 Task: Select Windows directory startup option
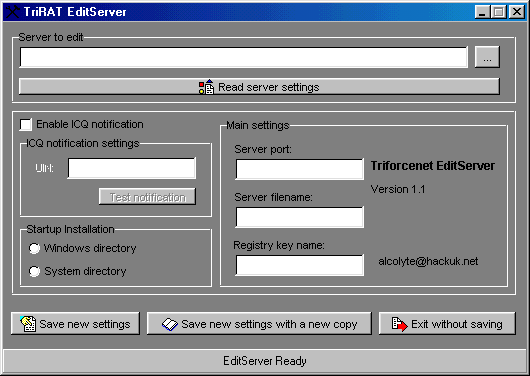coord(34,249)
